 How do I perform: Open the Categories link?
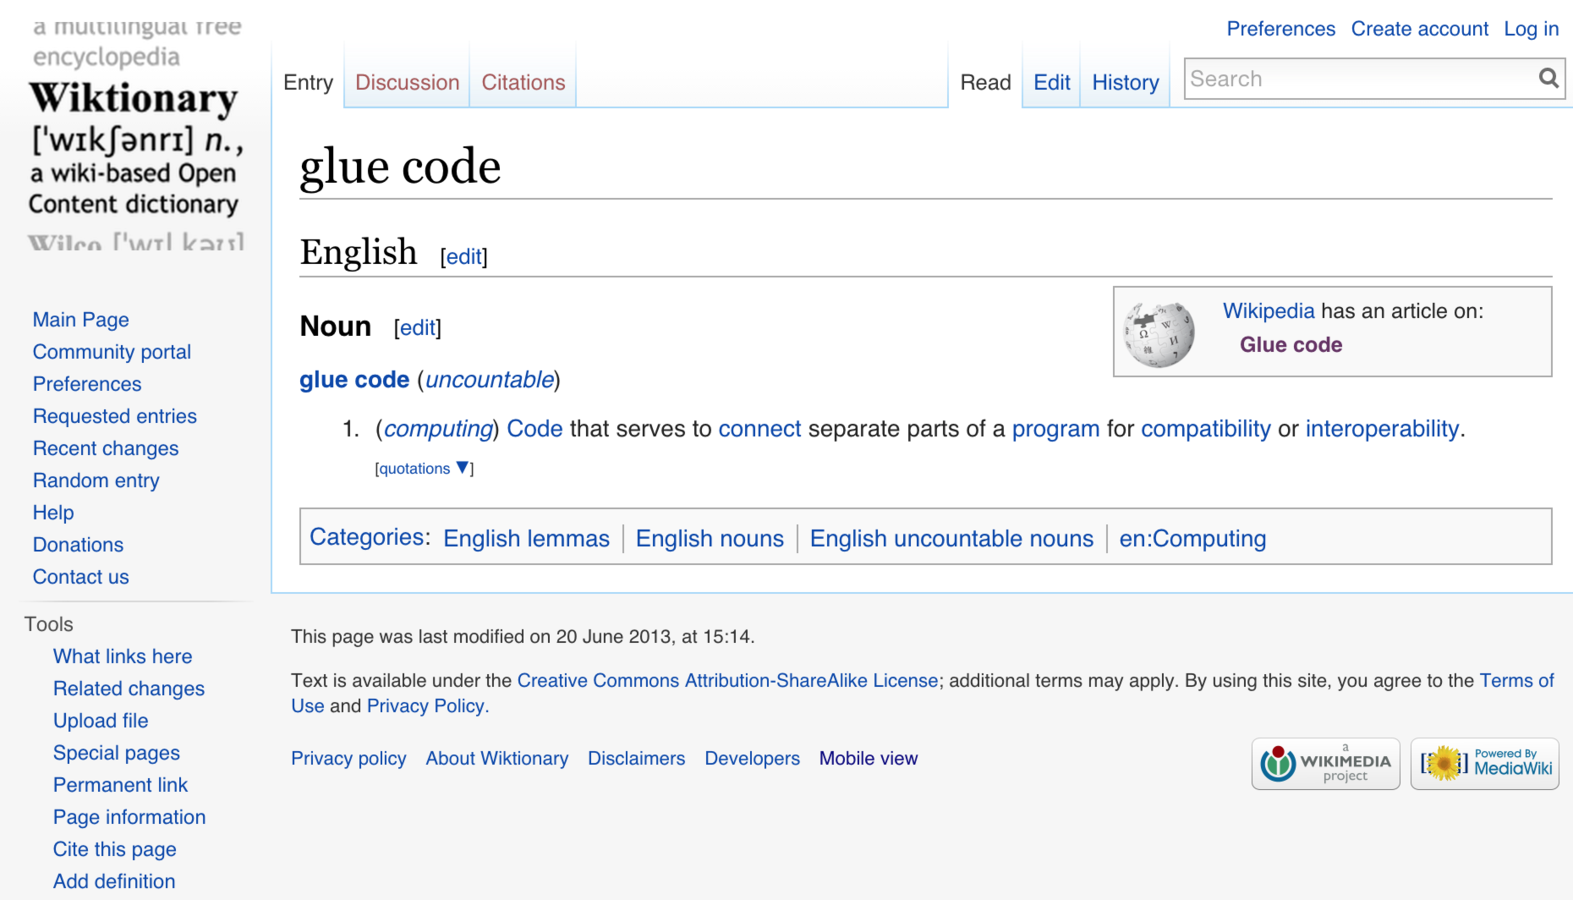(366, 537)
